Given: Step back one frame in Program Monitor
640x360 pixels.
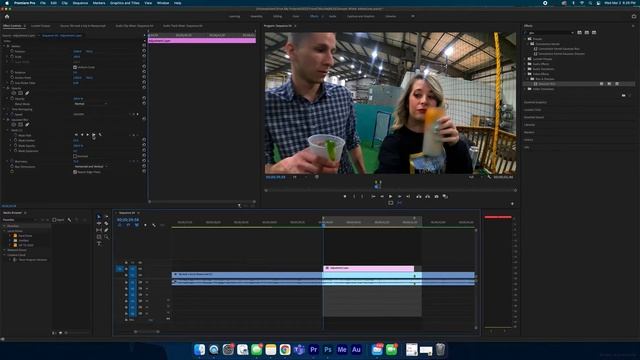Looking at the screenshot, I should (x=382, y=196).
